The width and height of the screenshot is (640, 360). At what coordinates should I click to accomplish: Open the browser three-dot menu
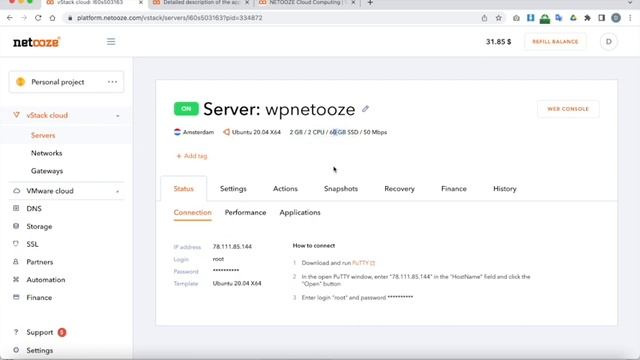(631, 18)
